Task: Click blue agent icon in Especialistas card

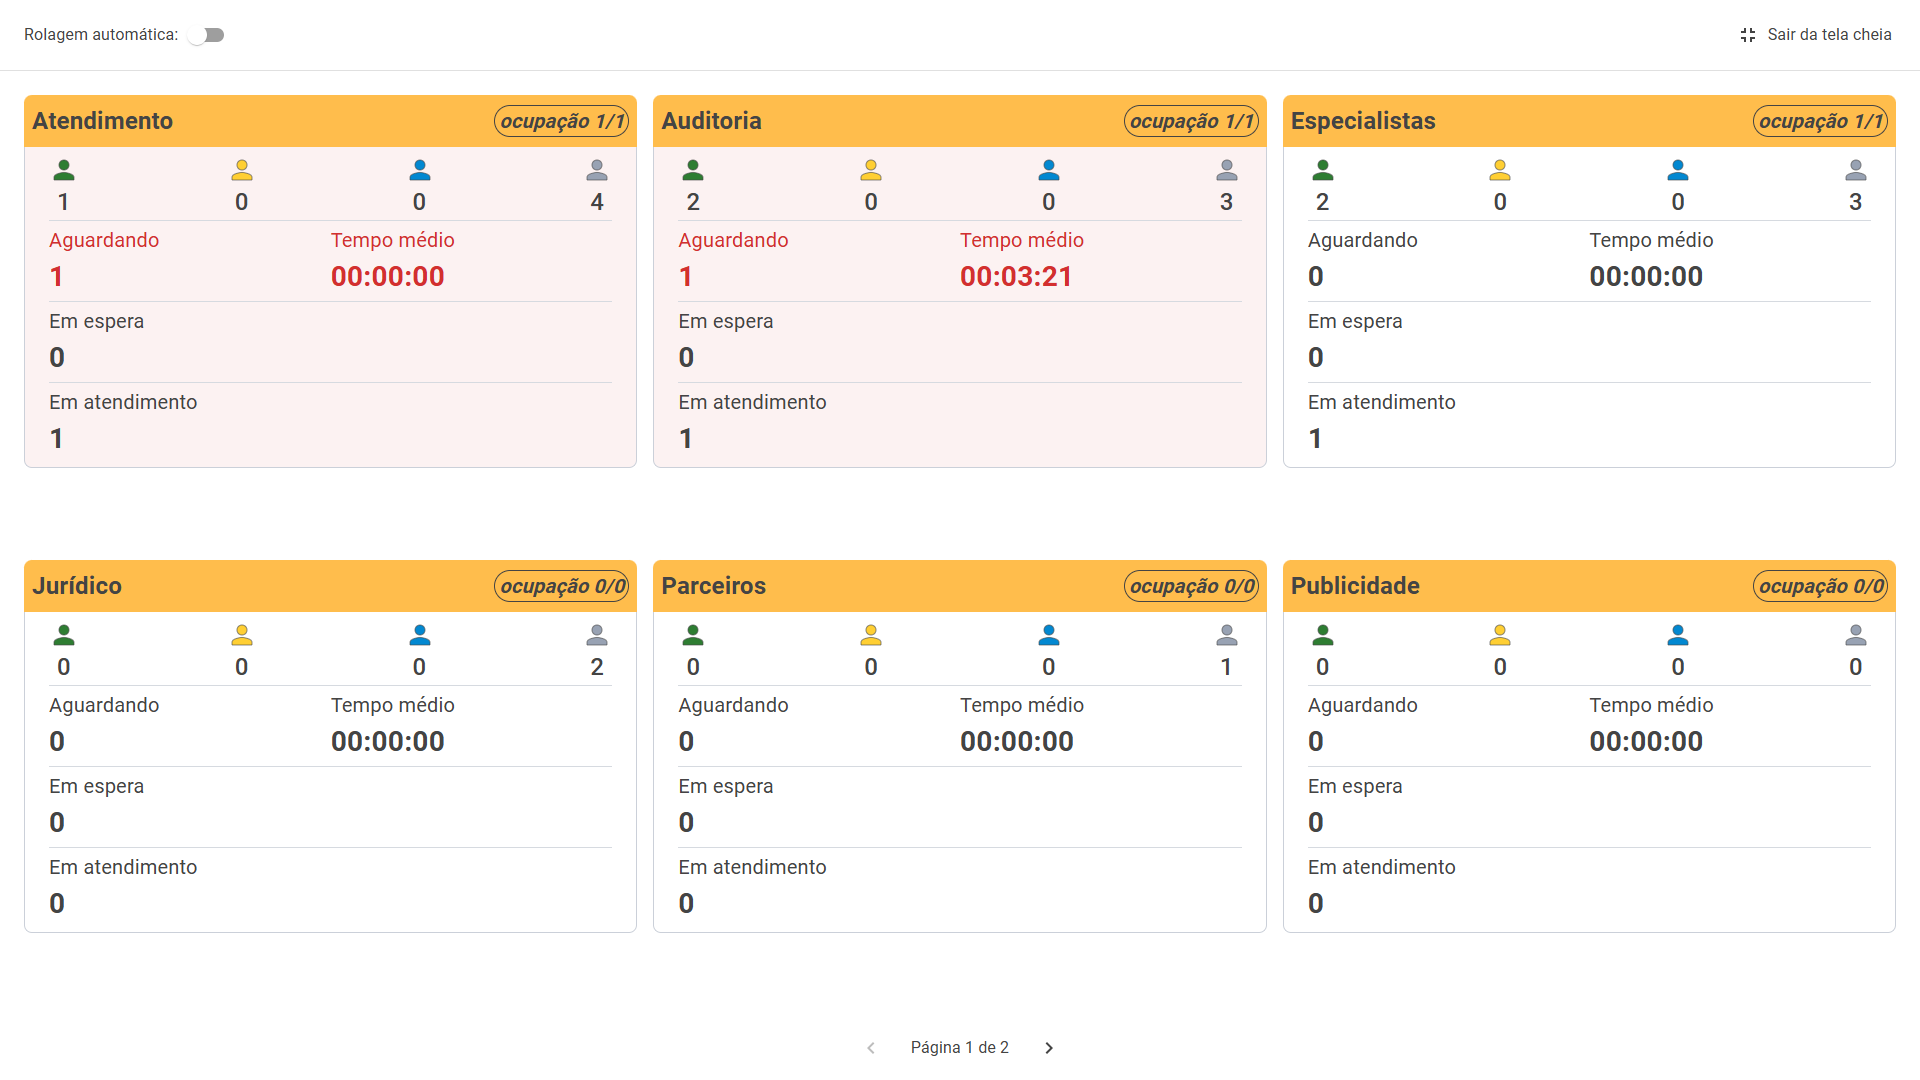Action: (1678, 170)
